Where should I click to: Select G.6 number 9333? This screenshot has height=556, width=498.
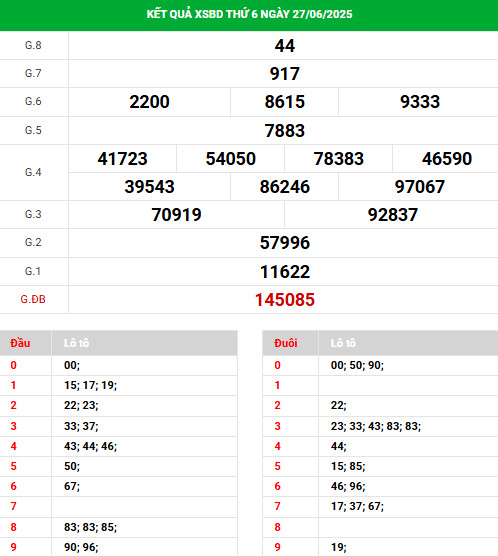(x=420, y=102)
